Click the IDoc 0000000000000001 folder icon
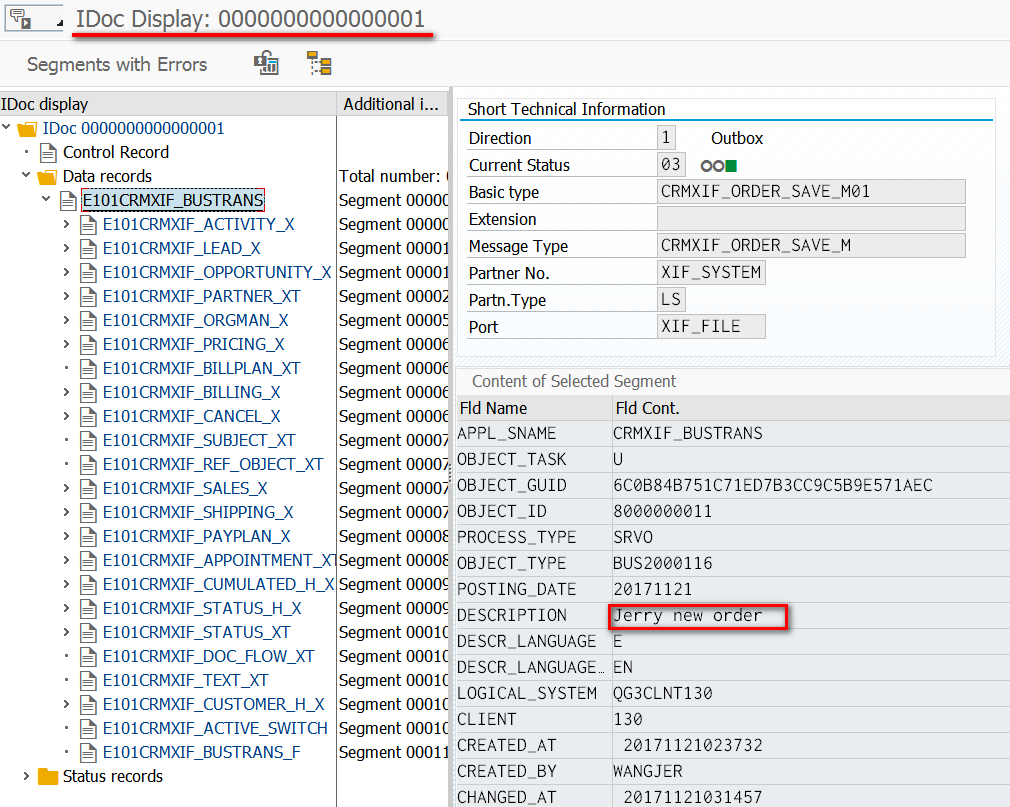The width and height of the screenshot is (1010, 807). pos(27,129)
